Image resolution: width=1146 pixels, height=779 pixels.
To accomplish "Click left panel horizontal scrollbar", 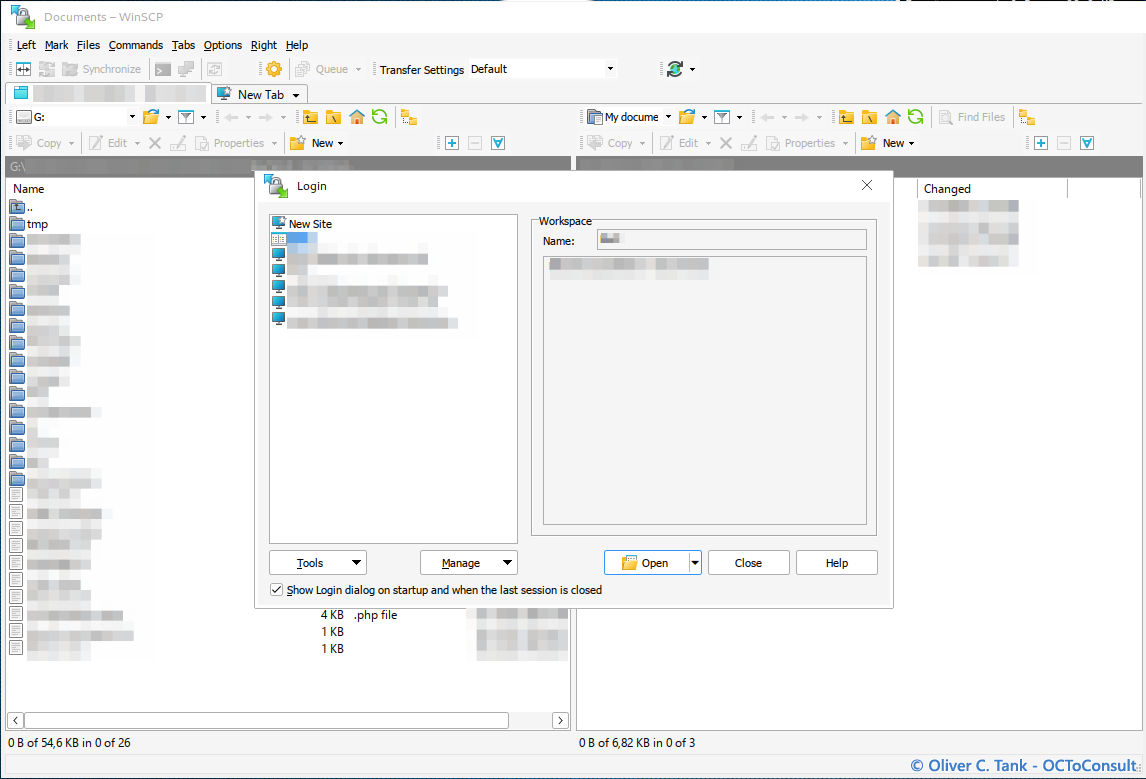I will [267, 721].
